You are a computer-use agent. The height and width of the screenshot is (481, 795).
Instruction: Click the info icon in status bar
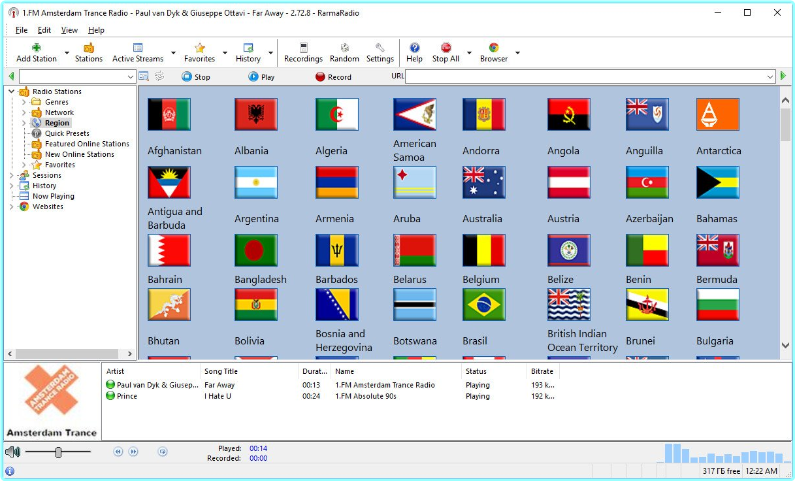pyautogui.click(x=10, y=471)
